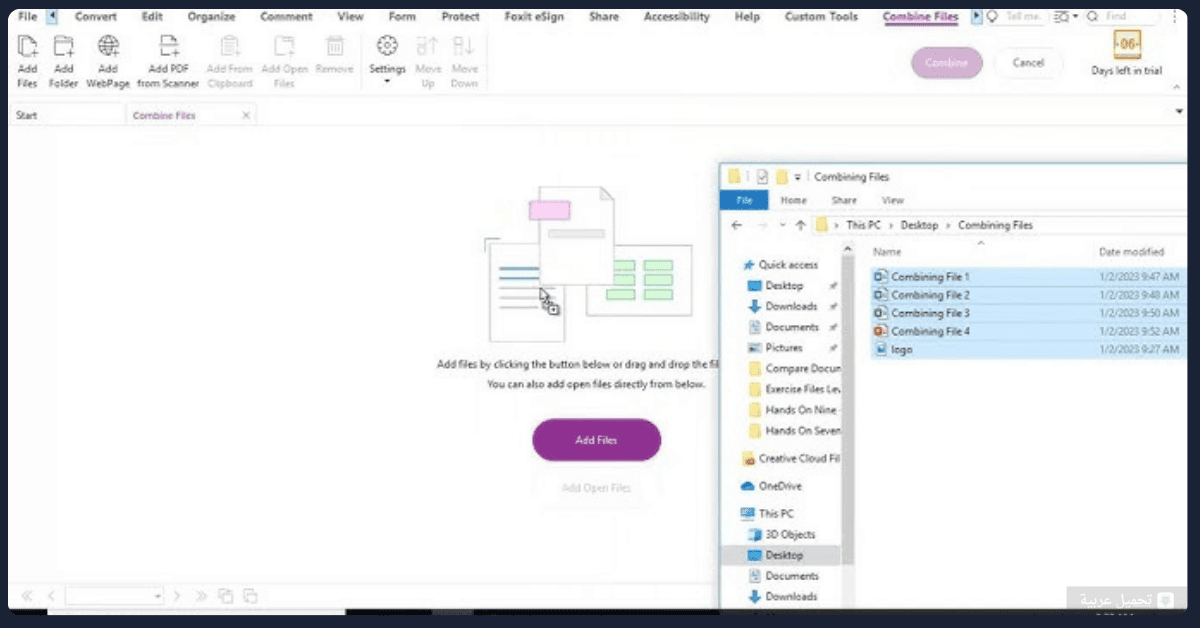The width and height of the screenshot is (1200, 628).
Task: Click the Combining File 4 PowerPoint icon
Action: tap(880, 331)
